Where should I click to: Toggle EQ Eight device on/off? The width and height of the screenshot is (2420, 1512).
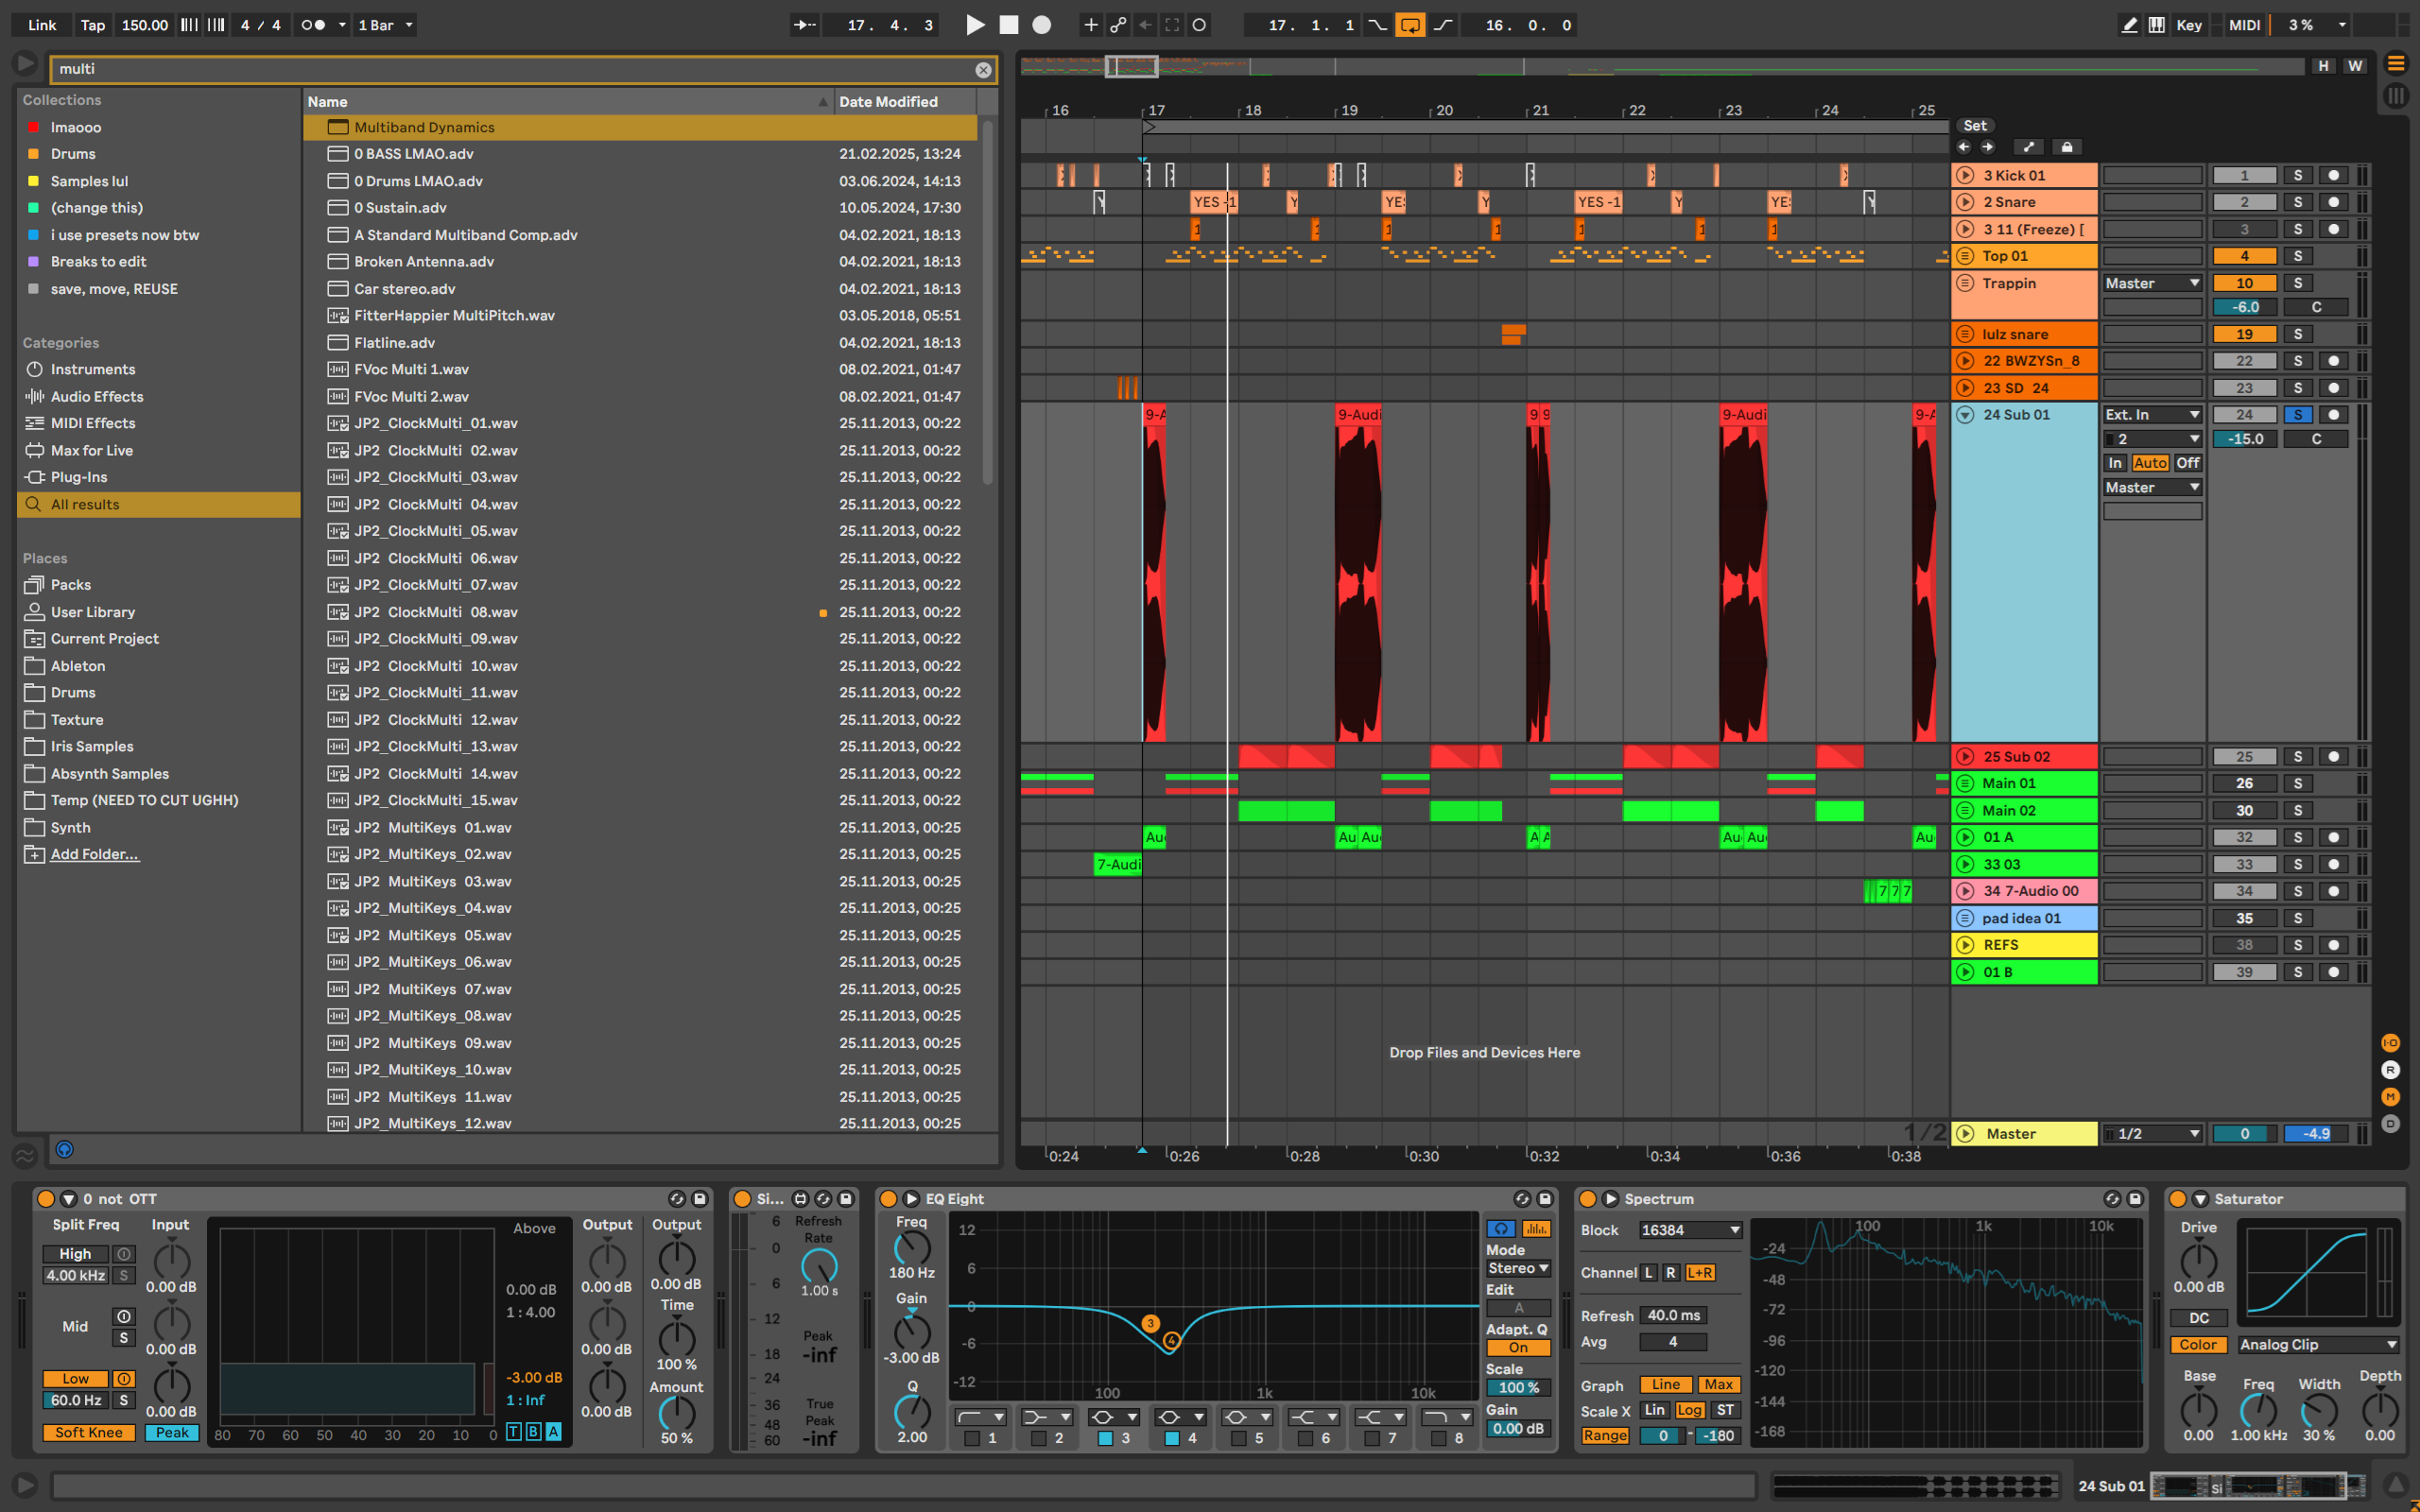coord(887,1198)
